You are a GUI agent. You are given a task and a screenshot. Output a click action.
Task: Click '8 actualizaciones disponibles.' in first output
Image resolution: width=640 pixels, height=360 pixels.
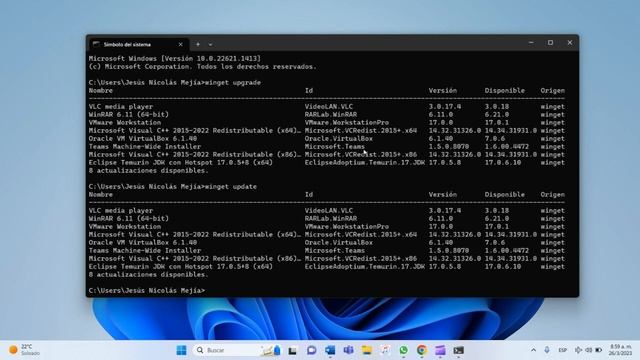(149, 171)
